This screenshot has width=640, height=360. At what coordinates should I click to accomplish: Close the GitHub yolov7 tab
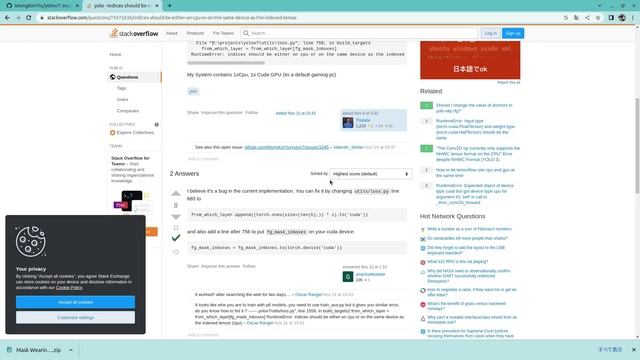pyautogui.click(x=77, y=6)
